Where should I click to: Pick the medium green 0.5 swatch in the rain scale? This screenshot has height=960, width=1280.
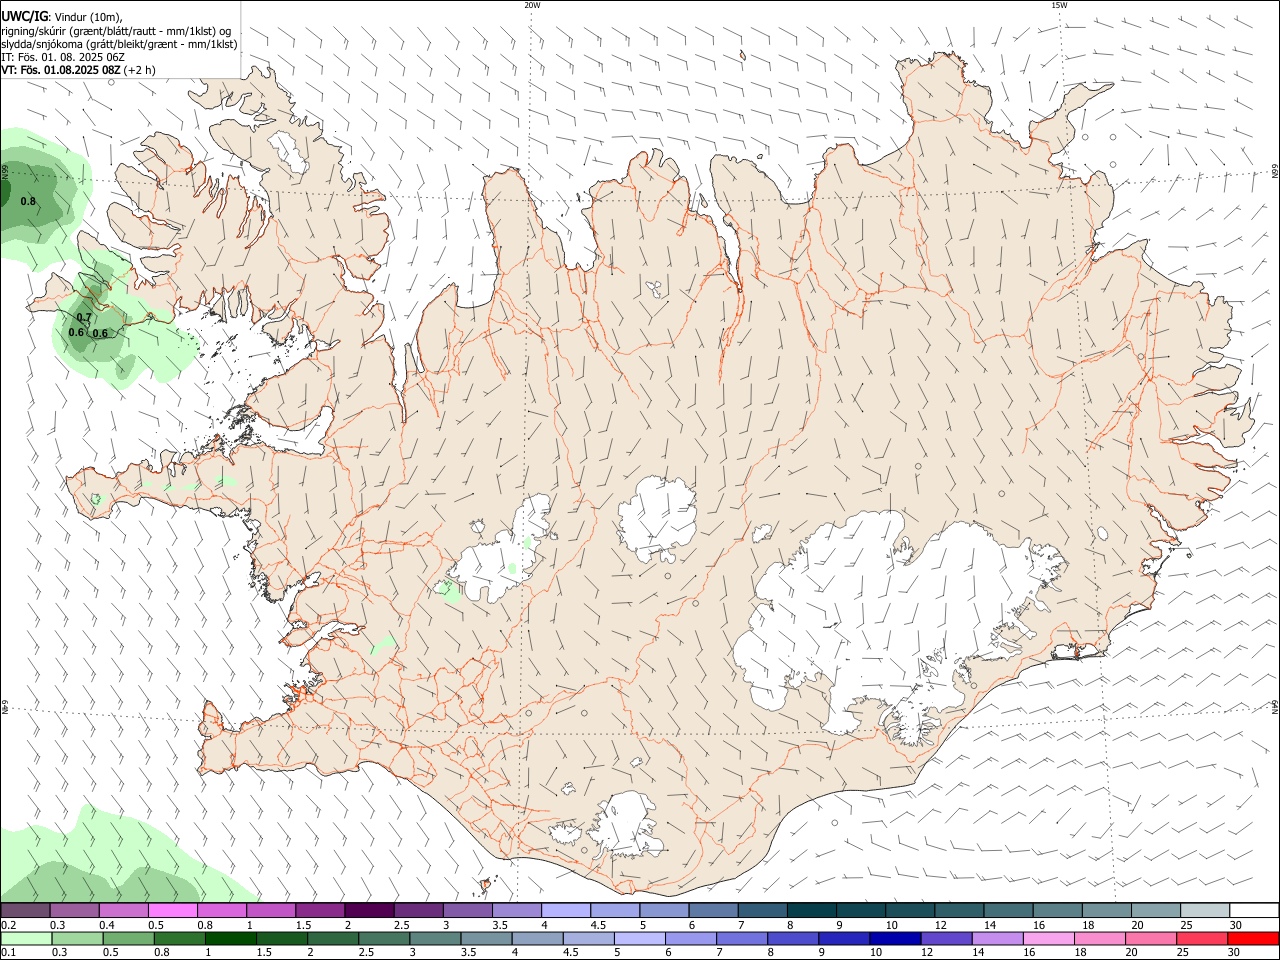(128, 938)
